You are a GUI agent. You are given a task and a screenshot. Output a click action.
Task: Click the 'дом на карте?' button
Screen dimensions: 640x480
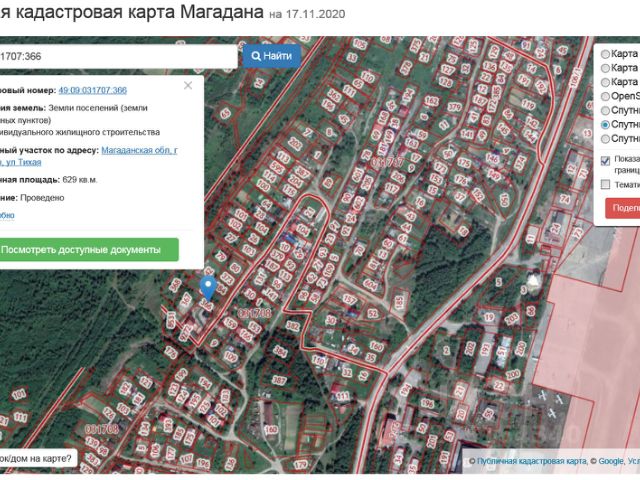point(38,459)
